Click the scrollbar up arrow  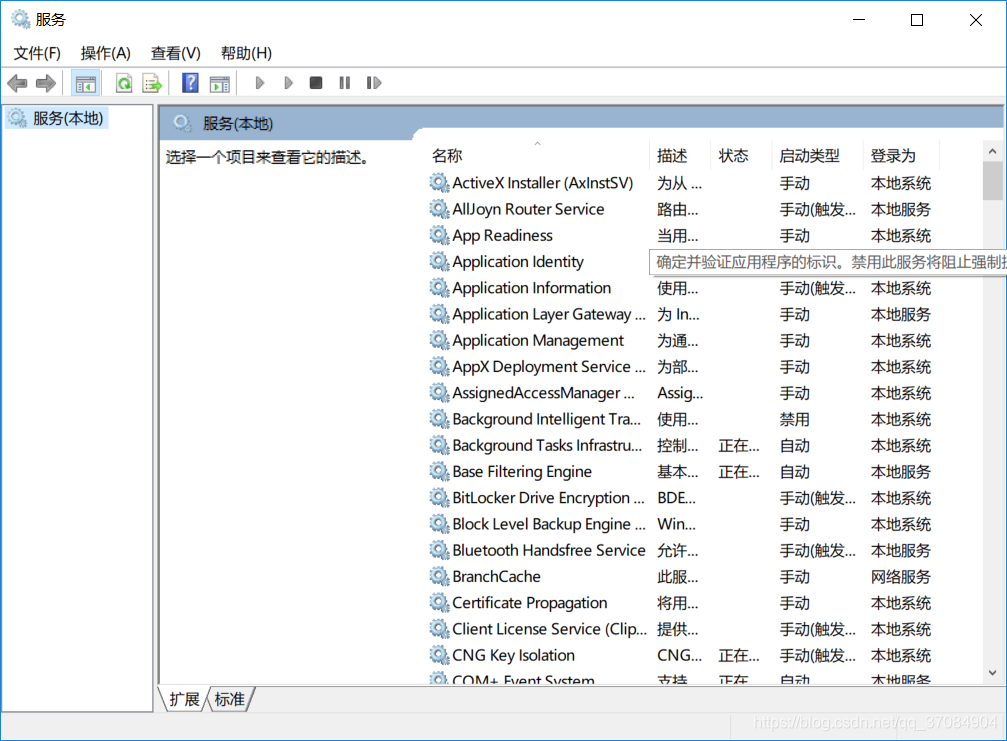(x=992, y=152)
